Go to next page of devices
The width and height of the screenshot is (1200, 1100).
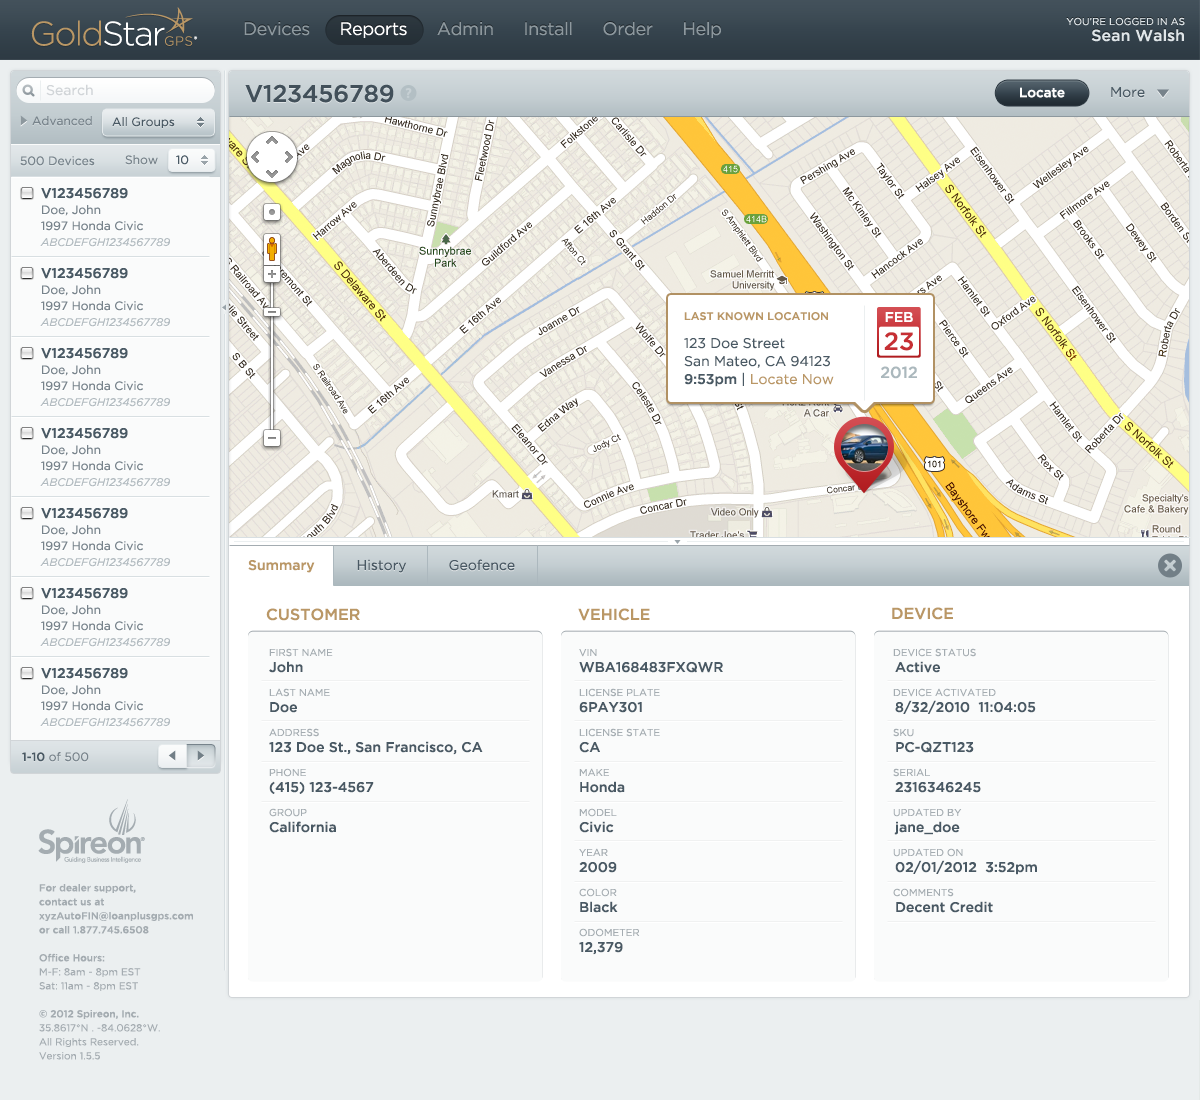pos(201,756)
